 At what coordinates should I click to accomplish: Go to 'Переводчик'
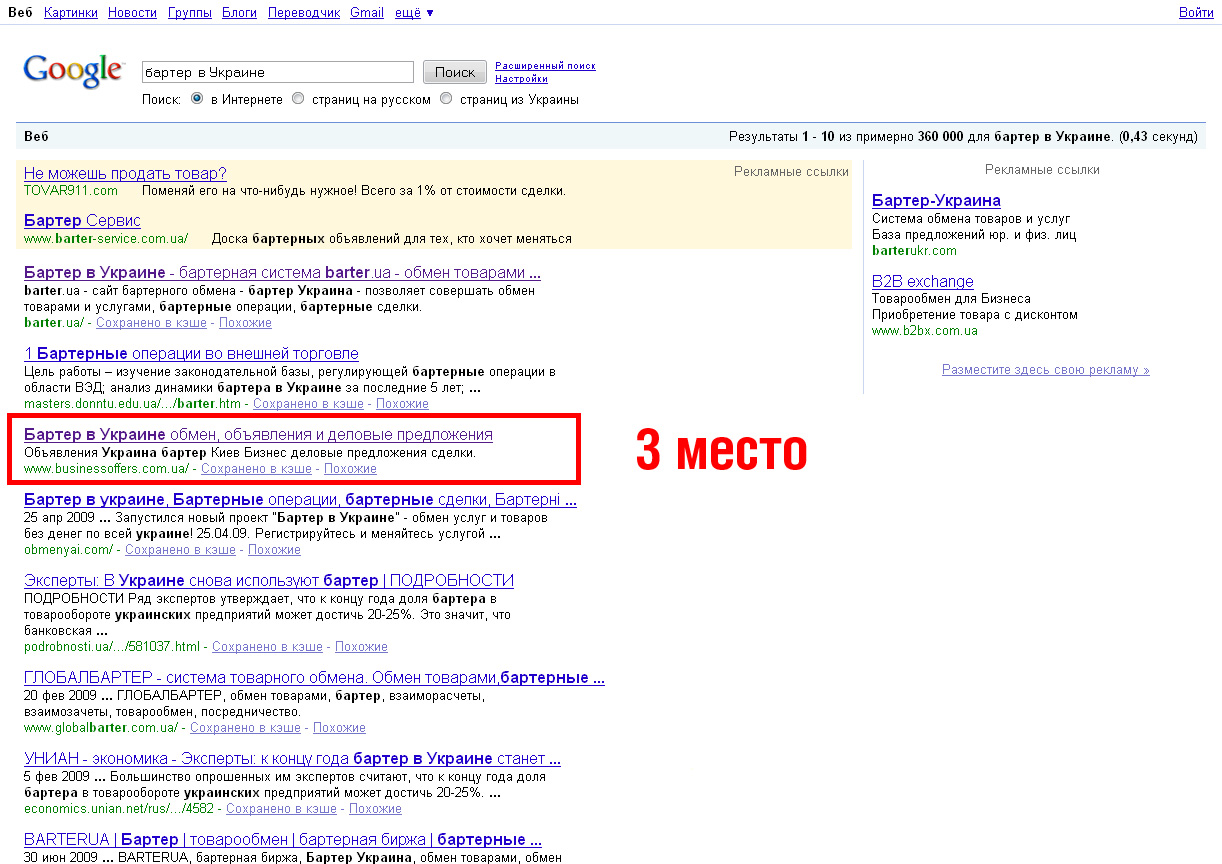pyautogui.click(x=303, y=12)
